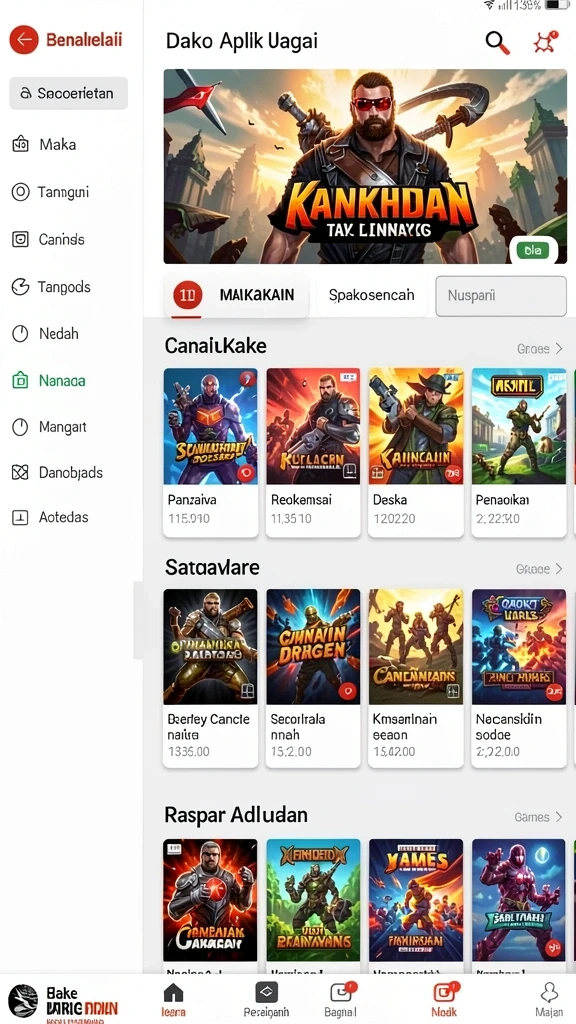
Task: Click the Sacoerietan sidebar button
Action: tap(69, 93)
